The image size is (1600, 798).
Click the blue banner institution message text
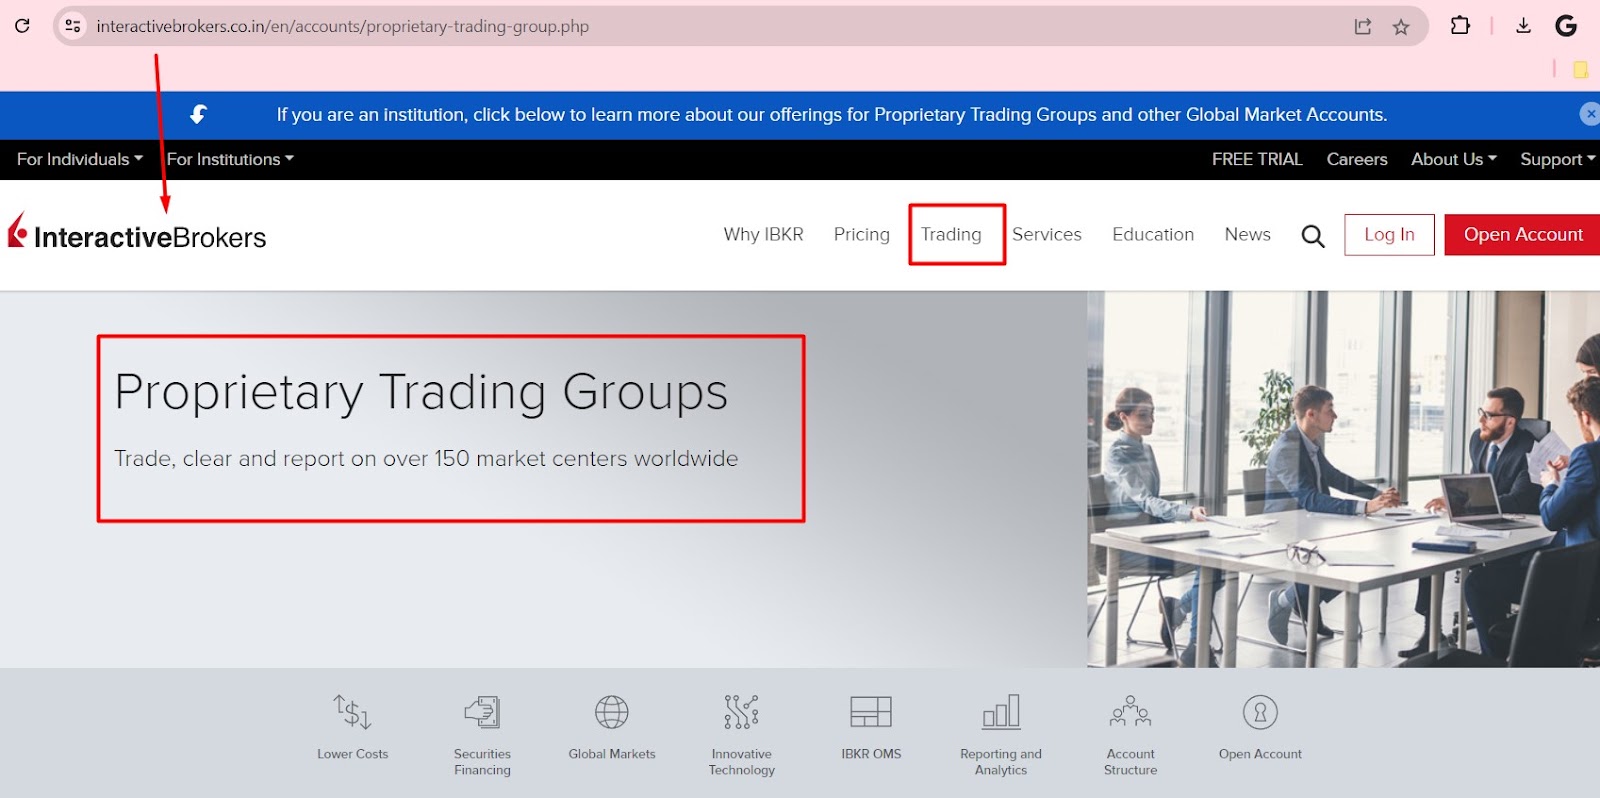[x=832, y=115]
